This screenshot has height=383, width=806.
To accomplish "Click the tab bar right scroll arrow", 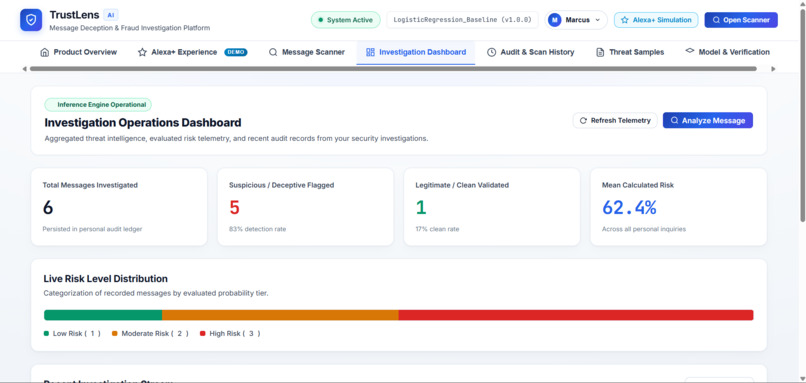I will [773, 69].
